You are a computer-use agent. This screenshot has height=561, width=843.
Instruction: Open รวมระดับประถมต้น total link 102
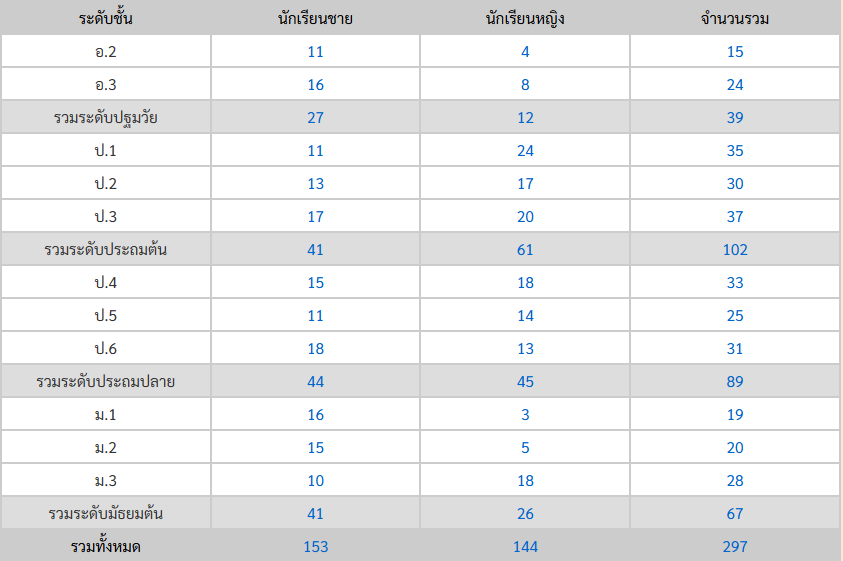735,250
